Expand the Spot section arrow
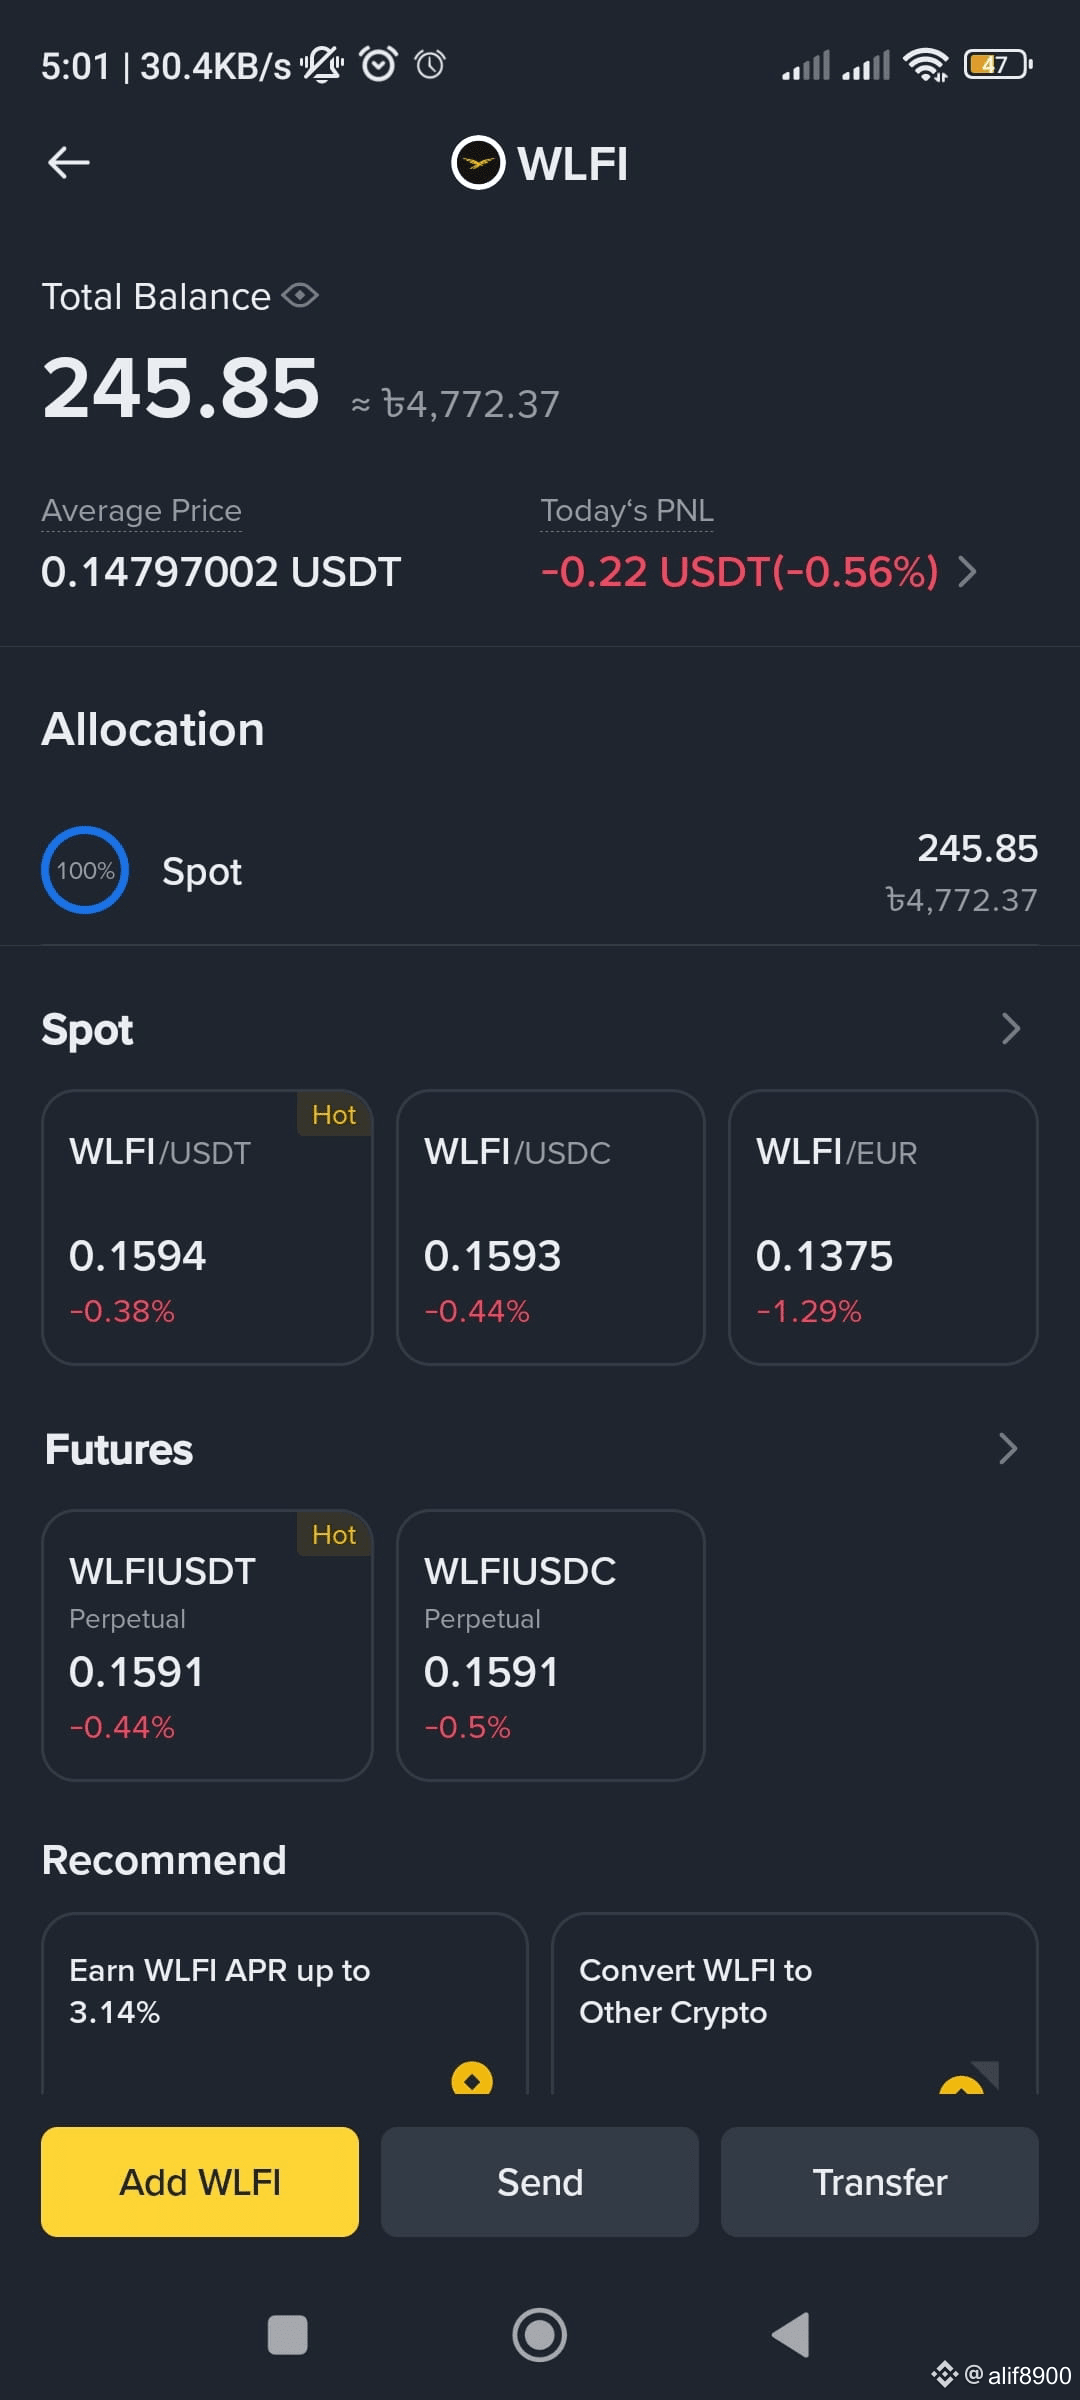The height and width of the screenshot is (2400, 1080). (x=1010, y=1029)
